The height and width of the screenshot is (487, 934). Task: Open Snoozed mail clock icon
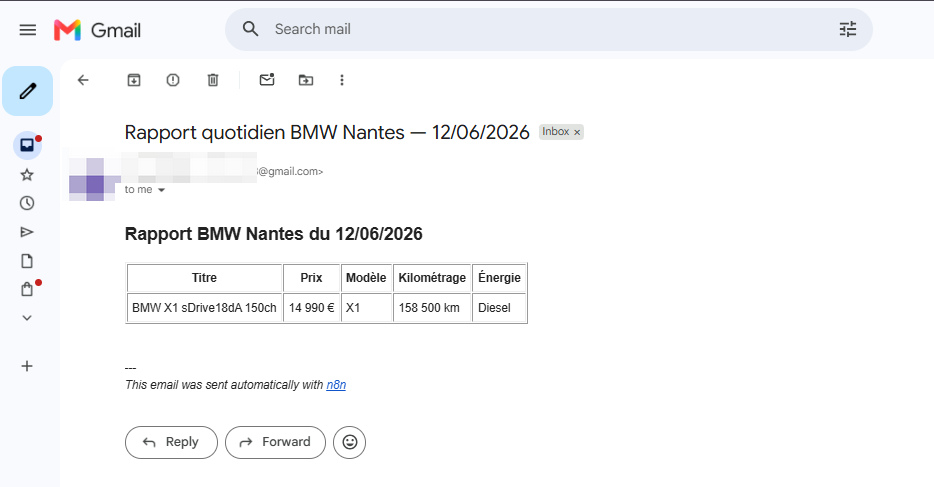(x=27, y=203)
